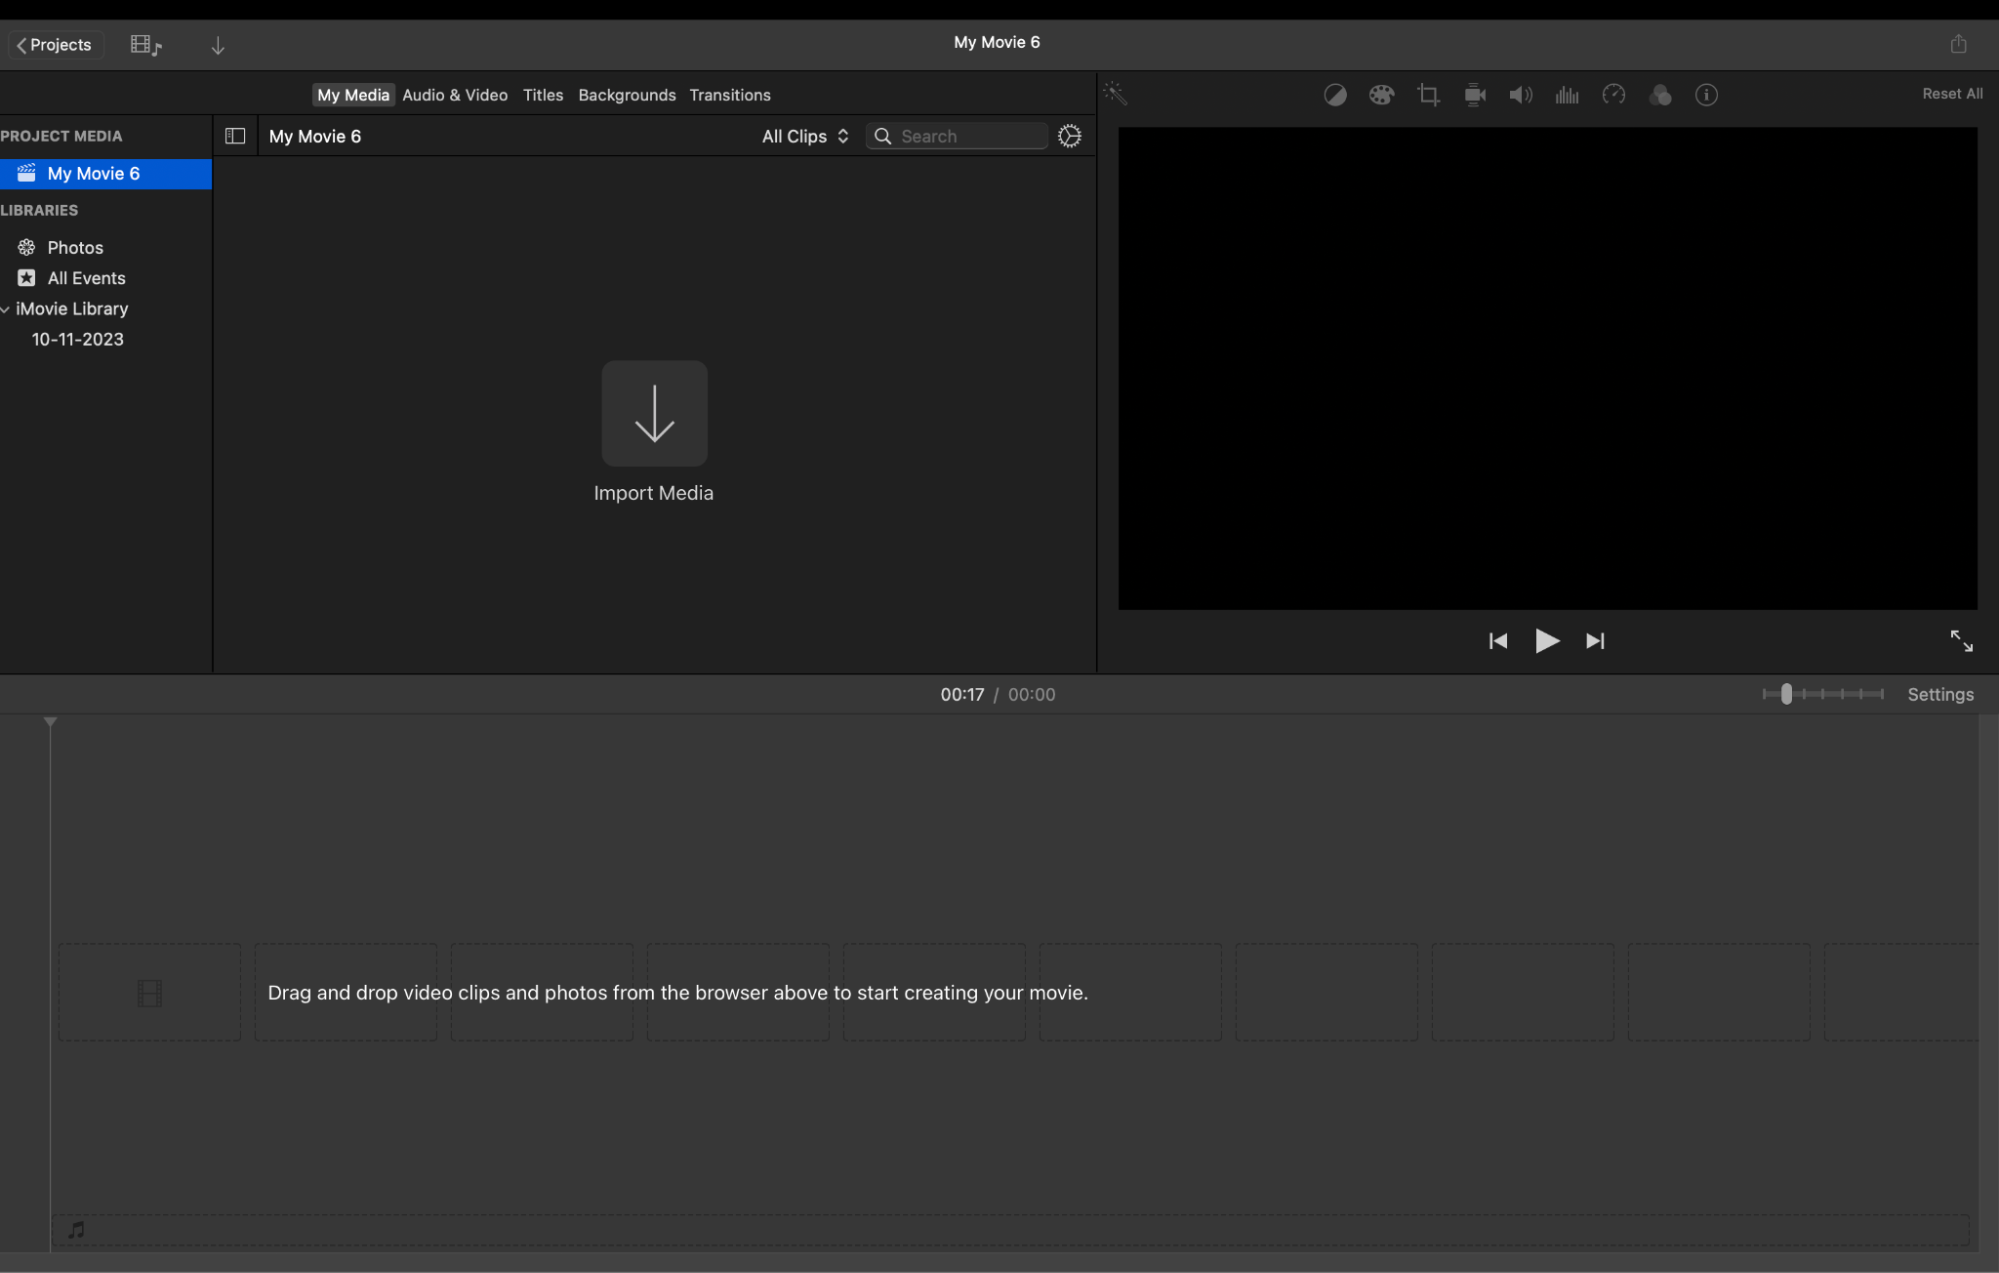
Task: Click the Auto Enhance magic wand
Action: coord(1115,93)
